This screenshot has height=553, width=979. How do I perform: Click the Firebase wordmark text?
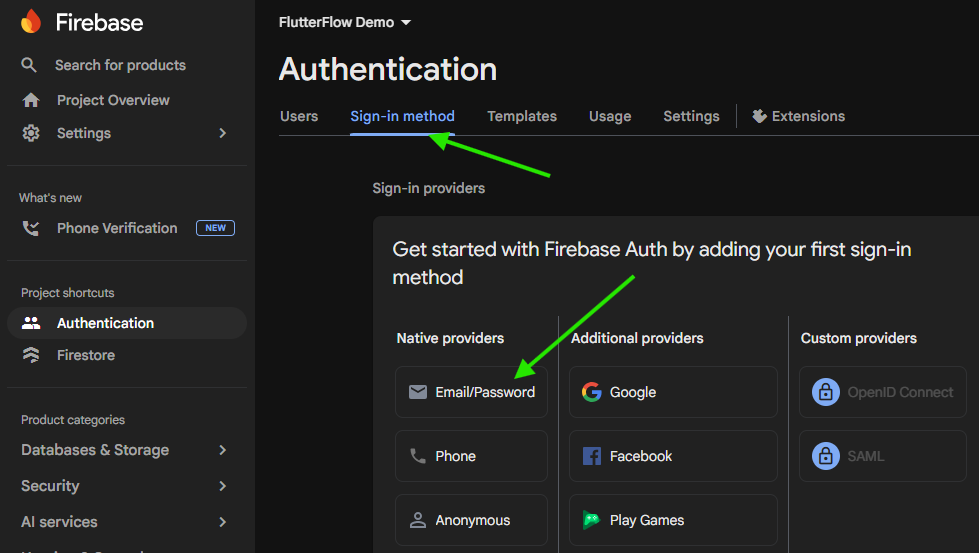pos(99,23)
